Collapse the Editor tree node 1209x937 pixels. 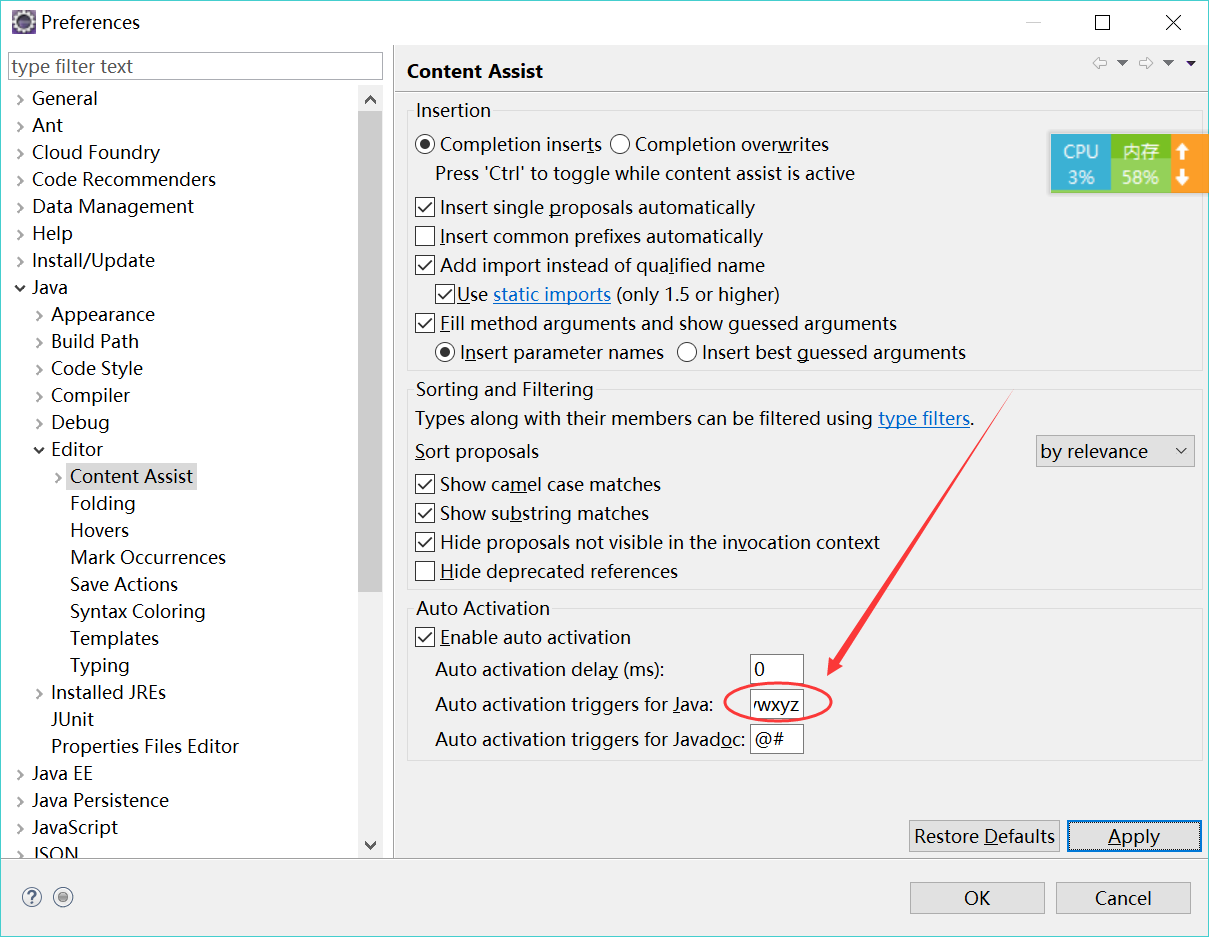[39, 450]
